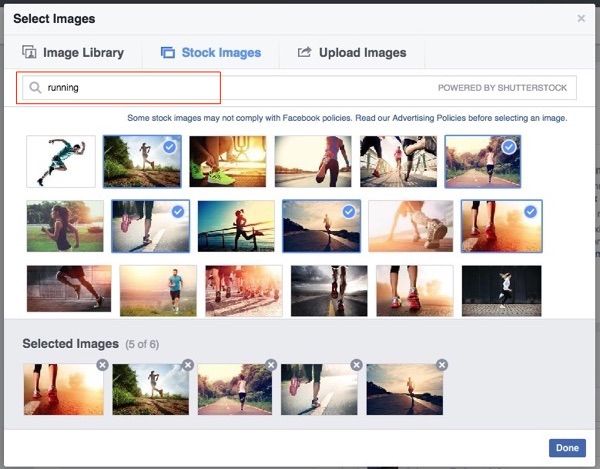The image size is (600, 469).
Task: Select the green running shoes stock image
Action: [228, 161]
